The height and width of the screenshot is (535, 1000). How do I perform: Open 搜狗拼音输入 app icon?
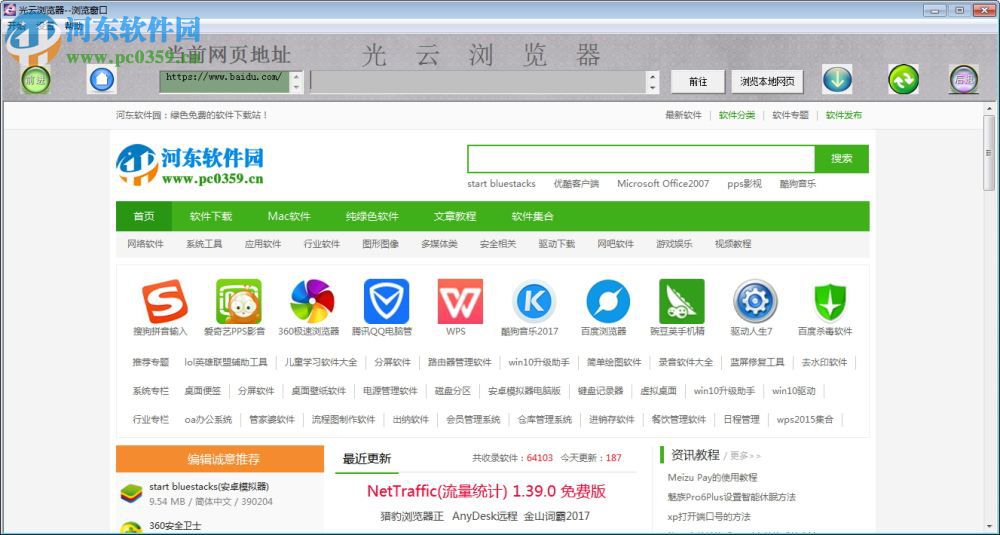165,301
